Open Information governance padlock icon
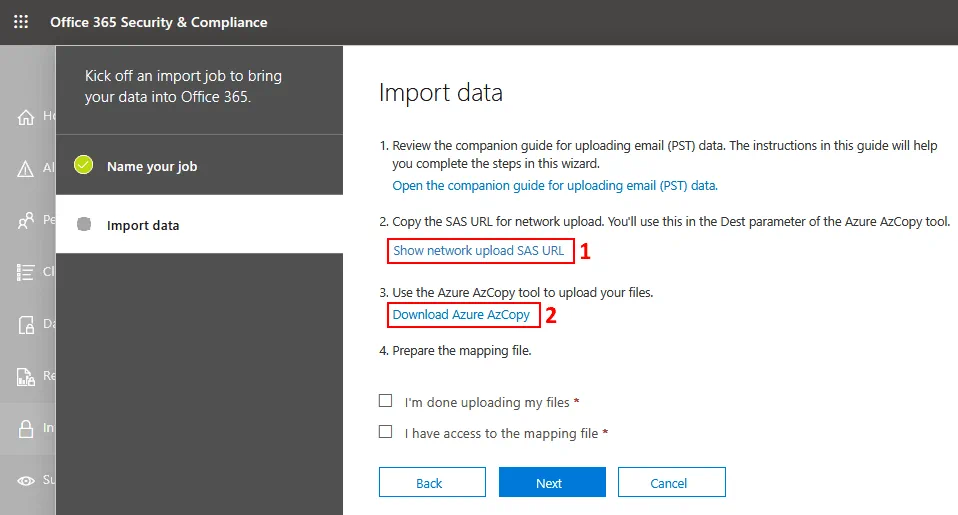The width and height of the screenshot is (958, 515). click(27, 428)
